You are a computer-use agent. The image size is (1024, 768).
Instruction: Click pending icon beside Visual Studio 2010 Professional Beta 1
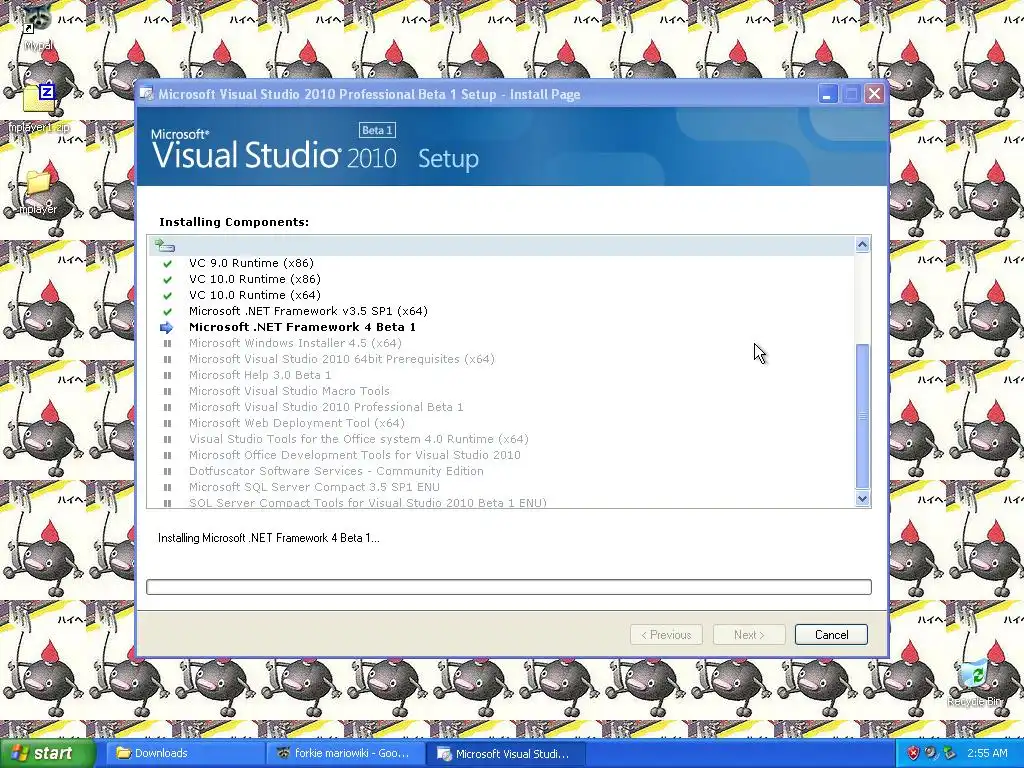click(x=167, y=408)
